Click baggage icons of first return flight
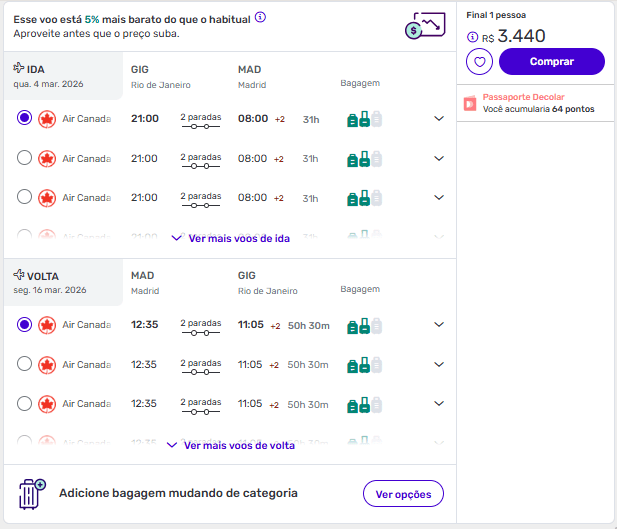 364,325
